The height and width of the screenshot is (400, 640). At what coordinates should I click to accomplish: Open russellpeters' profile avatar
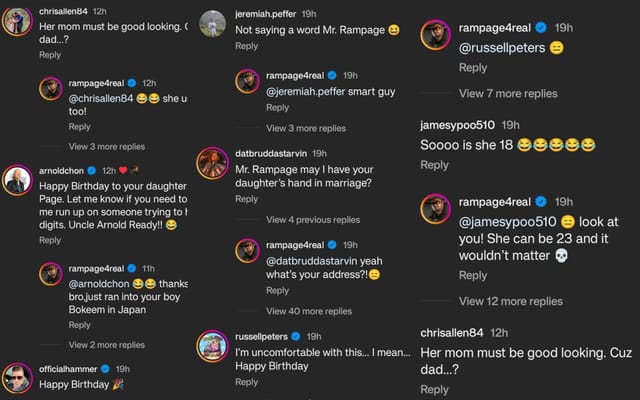(x=212, y=345)
